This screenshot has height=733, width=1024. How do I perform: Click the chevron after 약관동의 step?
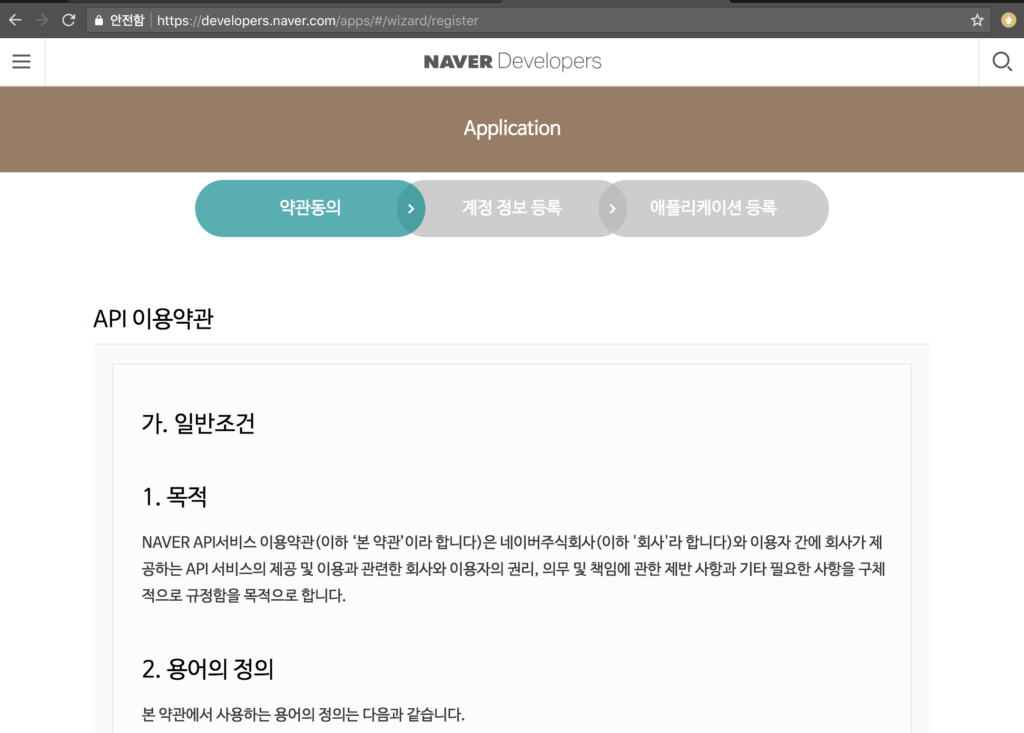coord(411,208)
